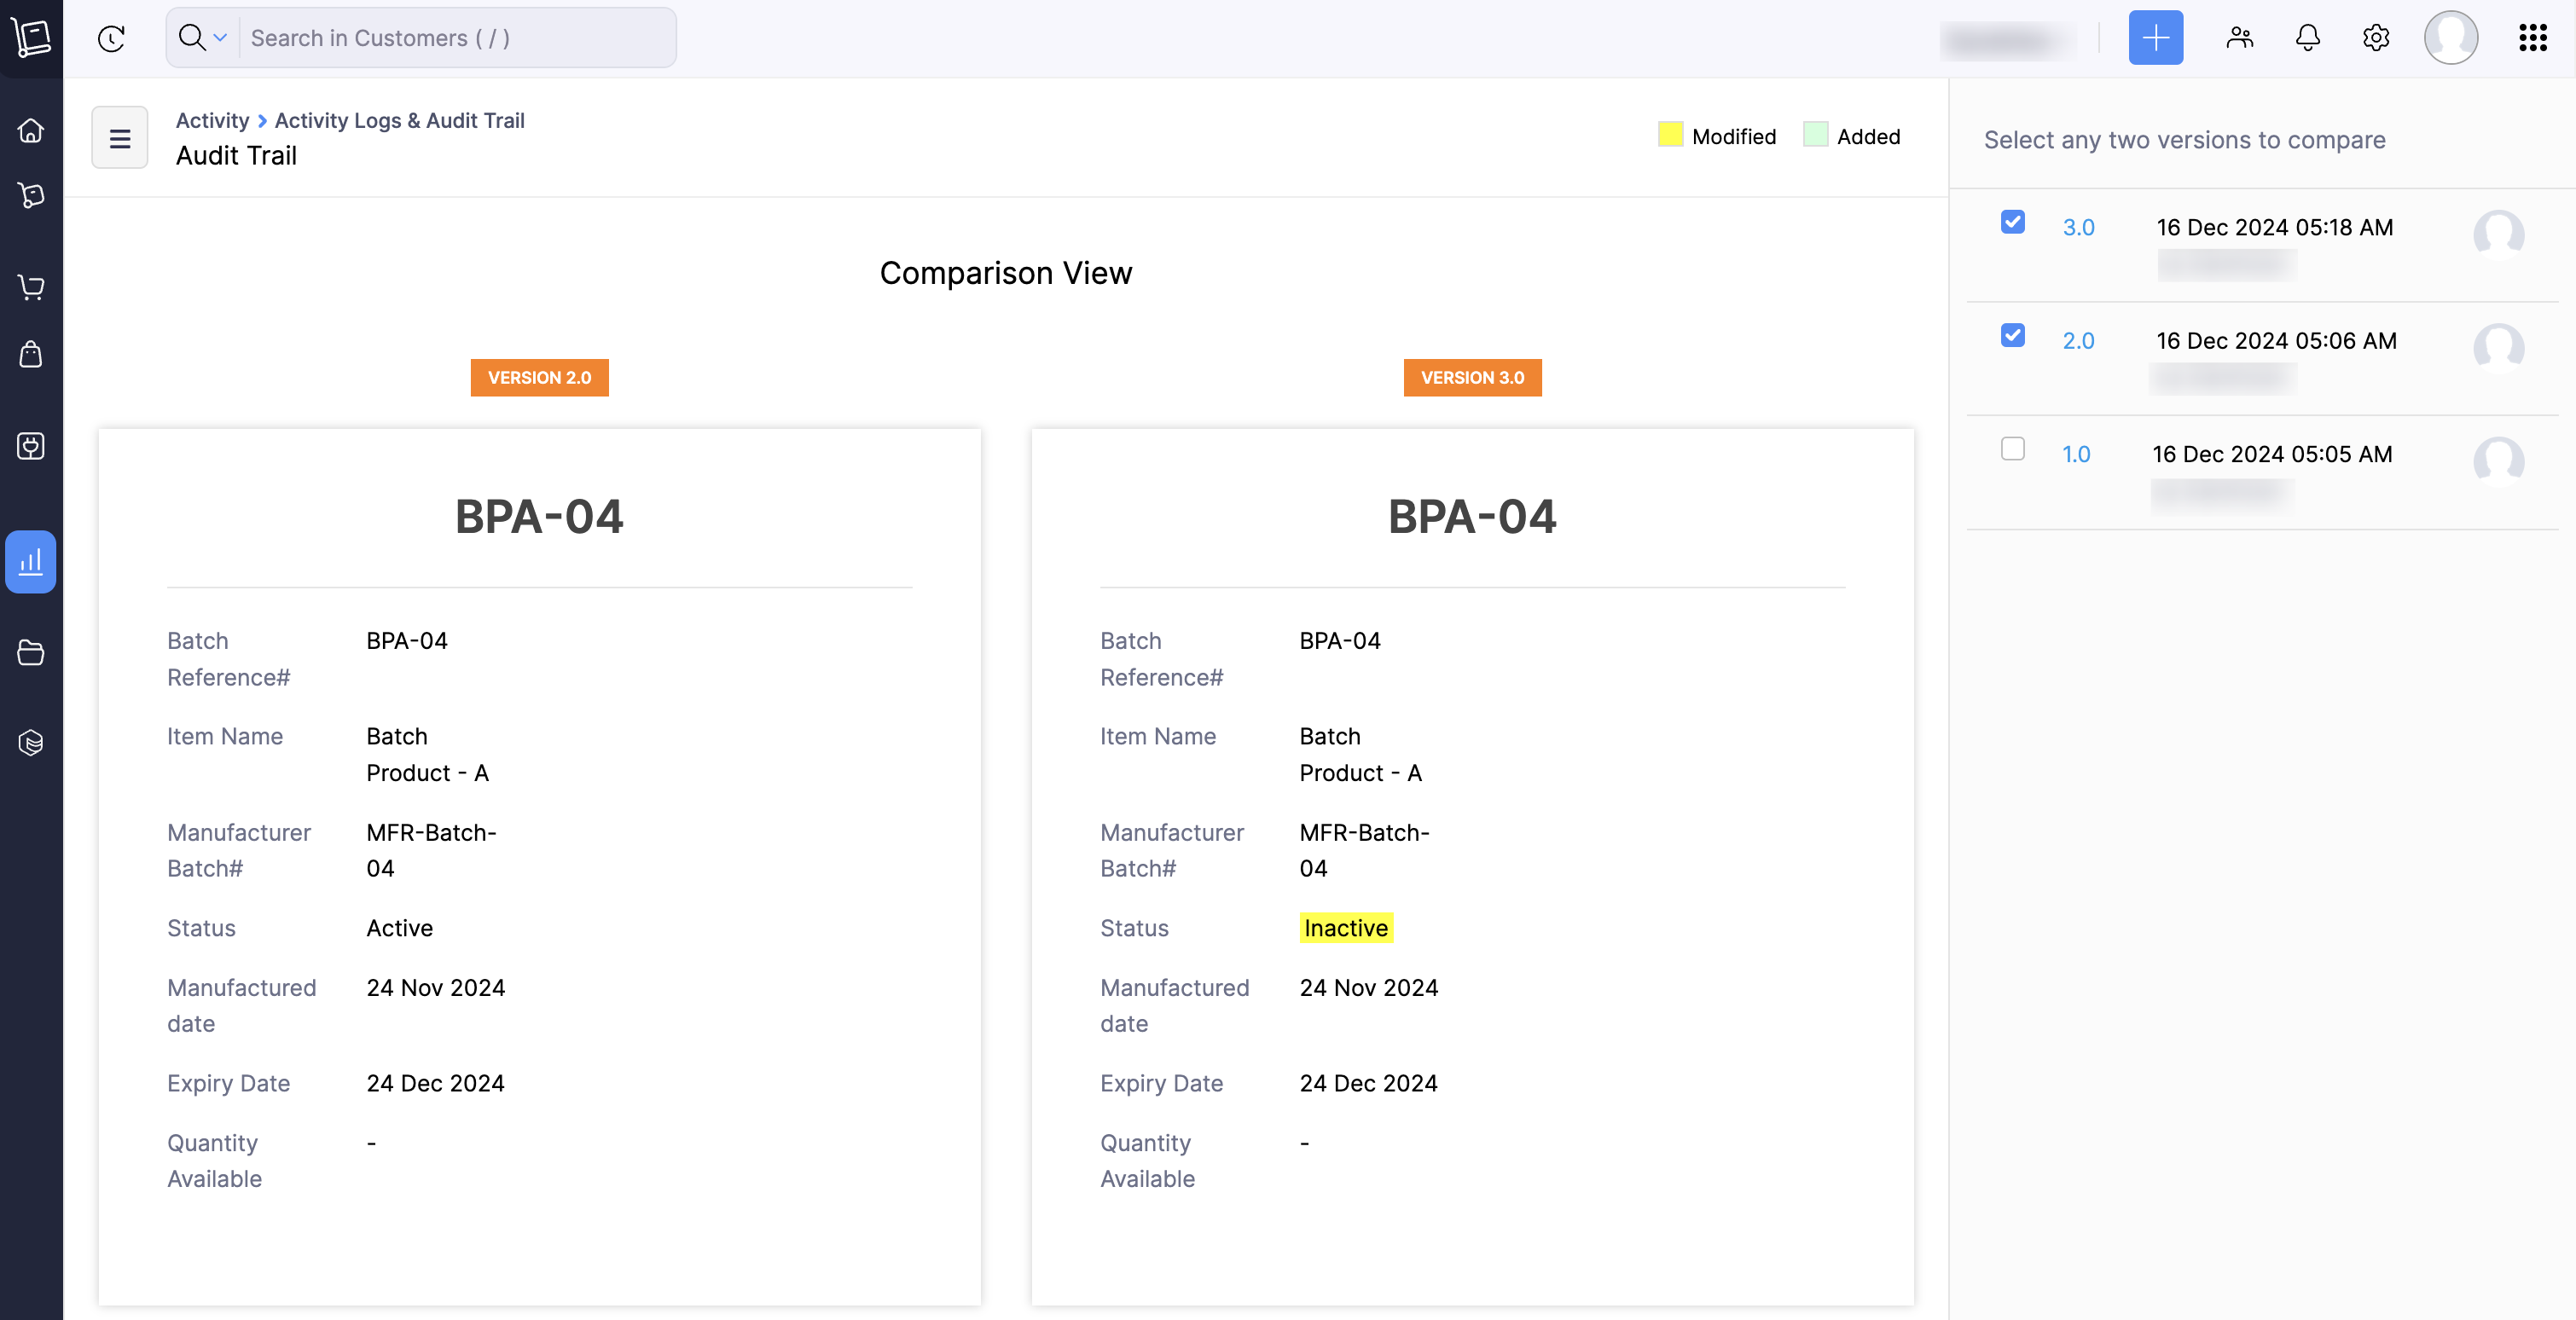Open the Documents folder sidebar icon
2576x1320 pixels.
click(31, 652)
